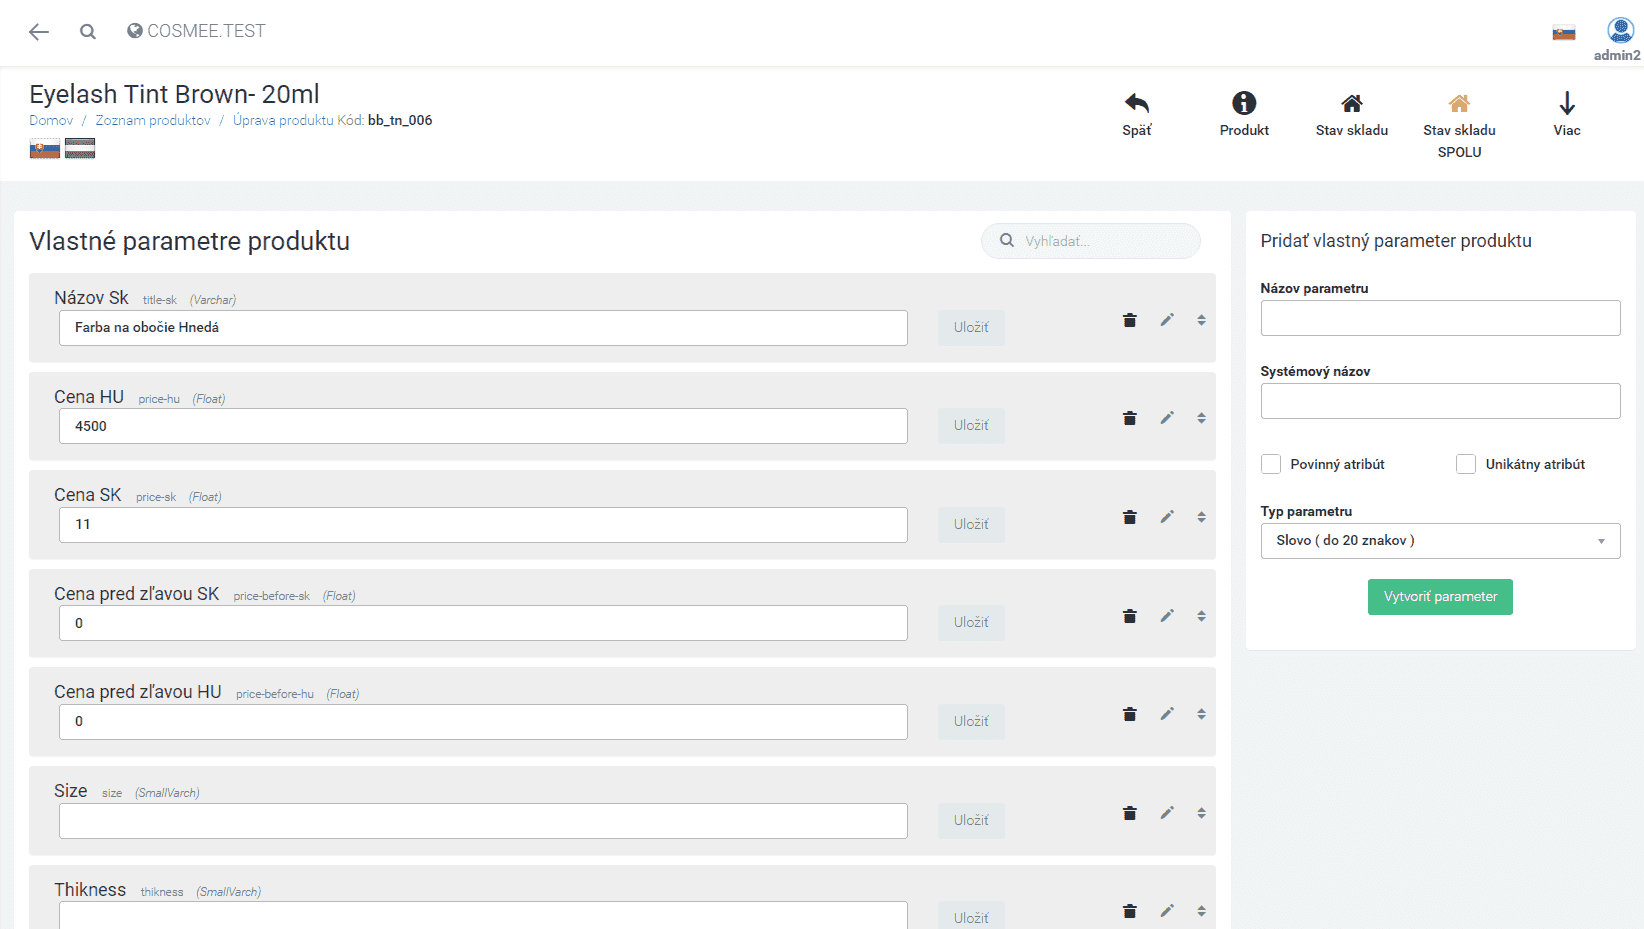1644x929 pixels.
Task: Click the Späť return icon
Action: coord(1136,104)
